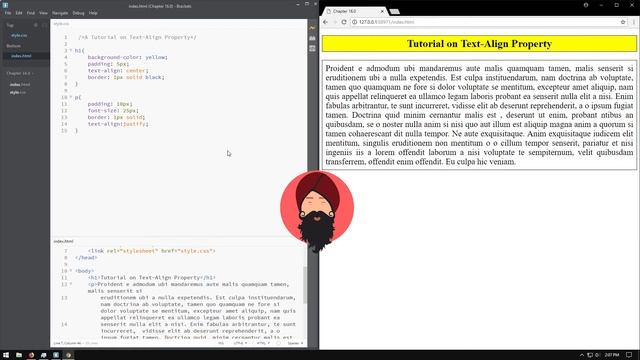The width and height of the screenshot is (640, 360).
Task: Click the Live Preview lightning icon in Brackets
Action: [312, 28]
